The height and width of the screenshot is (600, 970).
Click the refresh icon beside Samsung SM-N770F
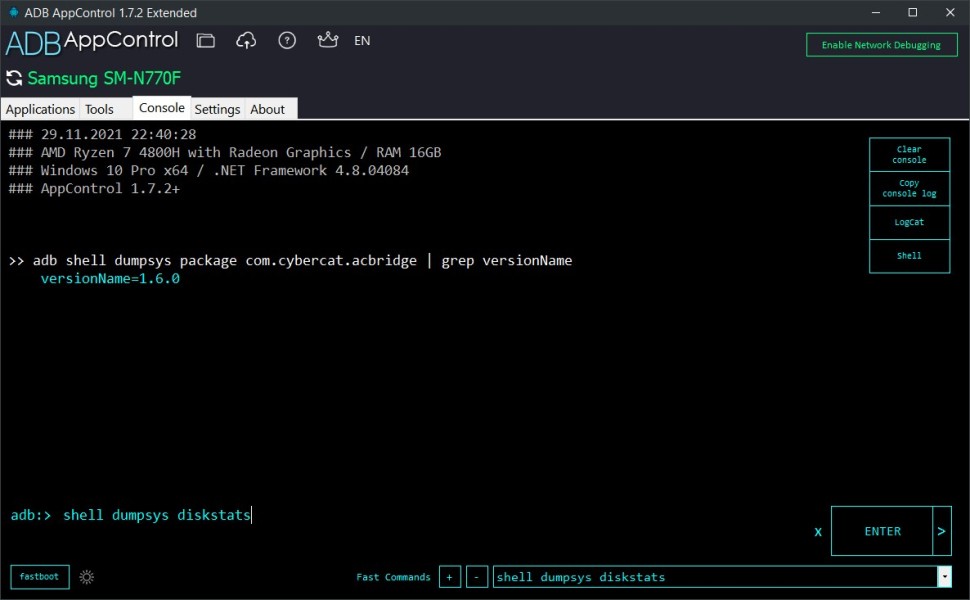(14, 78)
